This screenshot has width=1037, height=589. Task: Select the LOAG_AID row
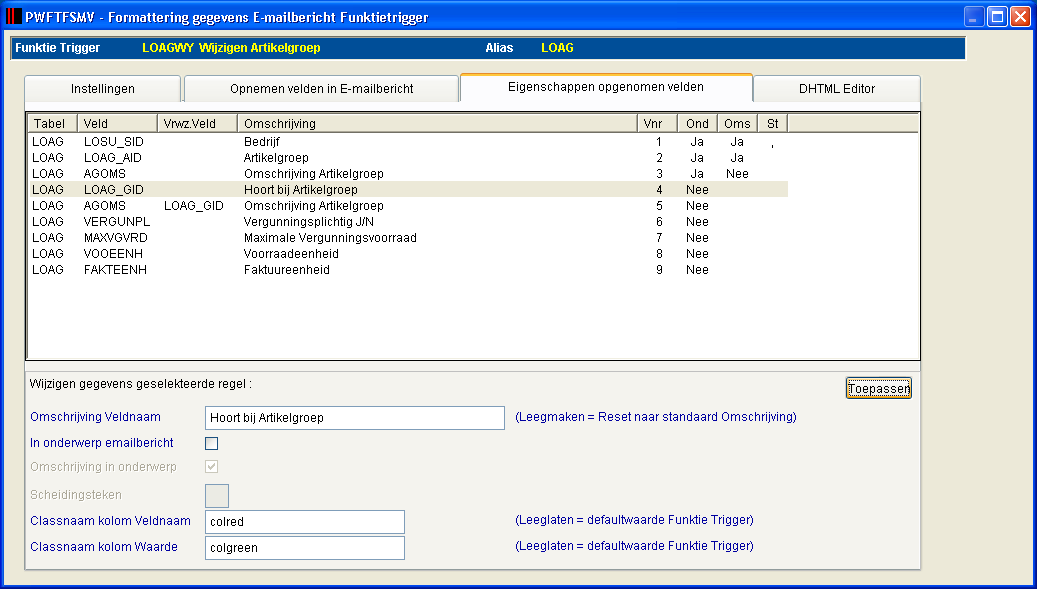tap(408, 158)
